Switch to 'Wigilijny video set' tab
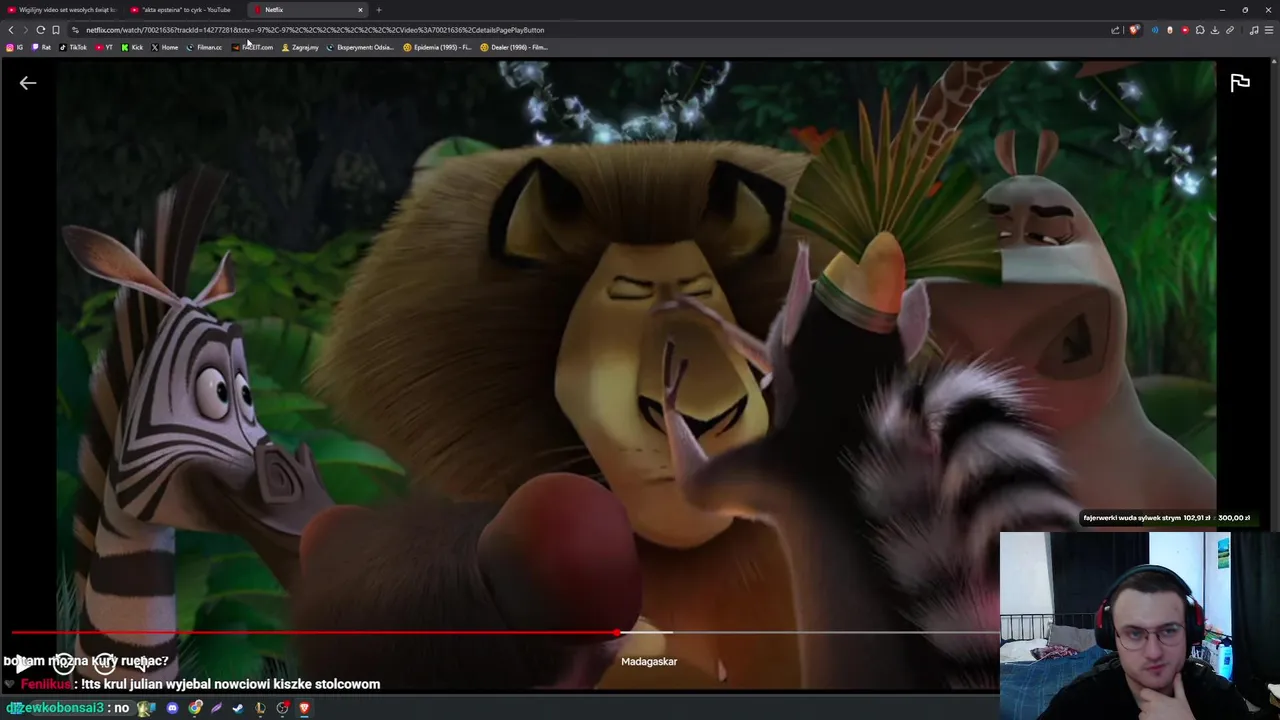1280x720 pixels. coord(61,10)
